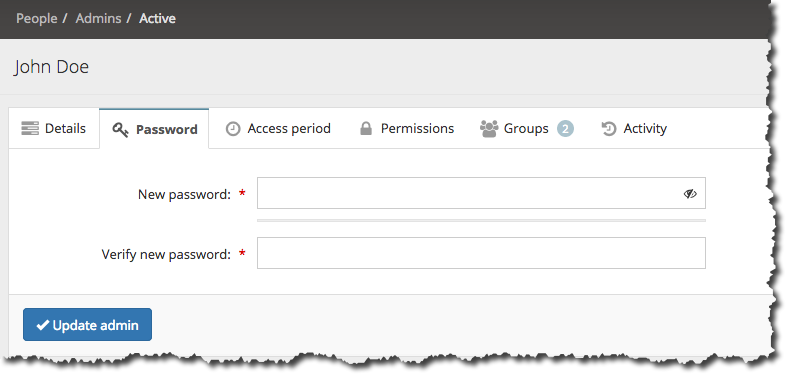The width and height of the screenshot is (787, 374).
Task: Click the Update admin button
Action: (x=87, y=325)
